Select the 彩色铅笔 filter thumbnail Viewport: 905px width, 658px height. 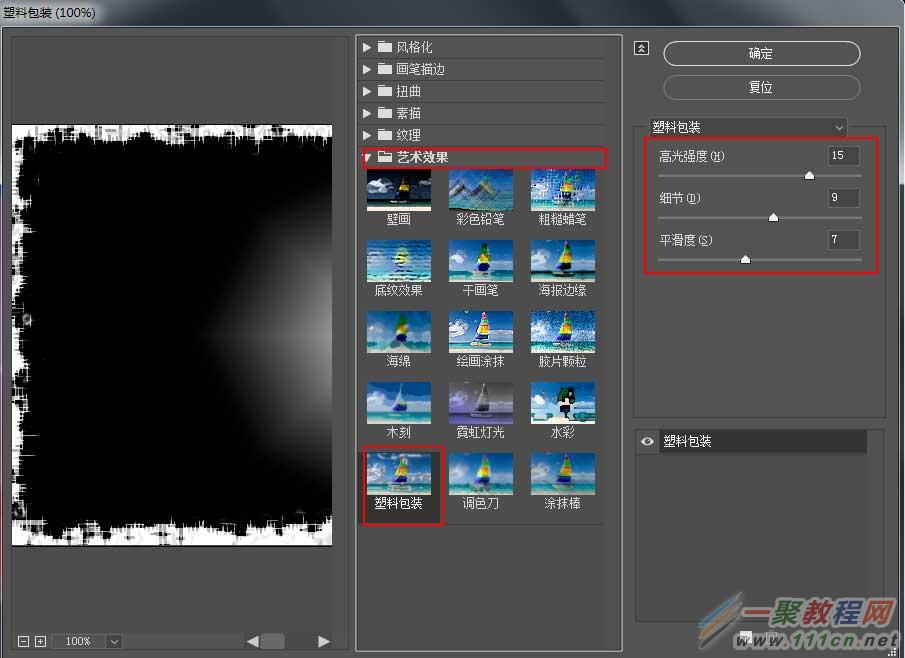point(481,191)
